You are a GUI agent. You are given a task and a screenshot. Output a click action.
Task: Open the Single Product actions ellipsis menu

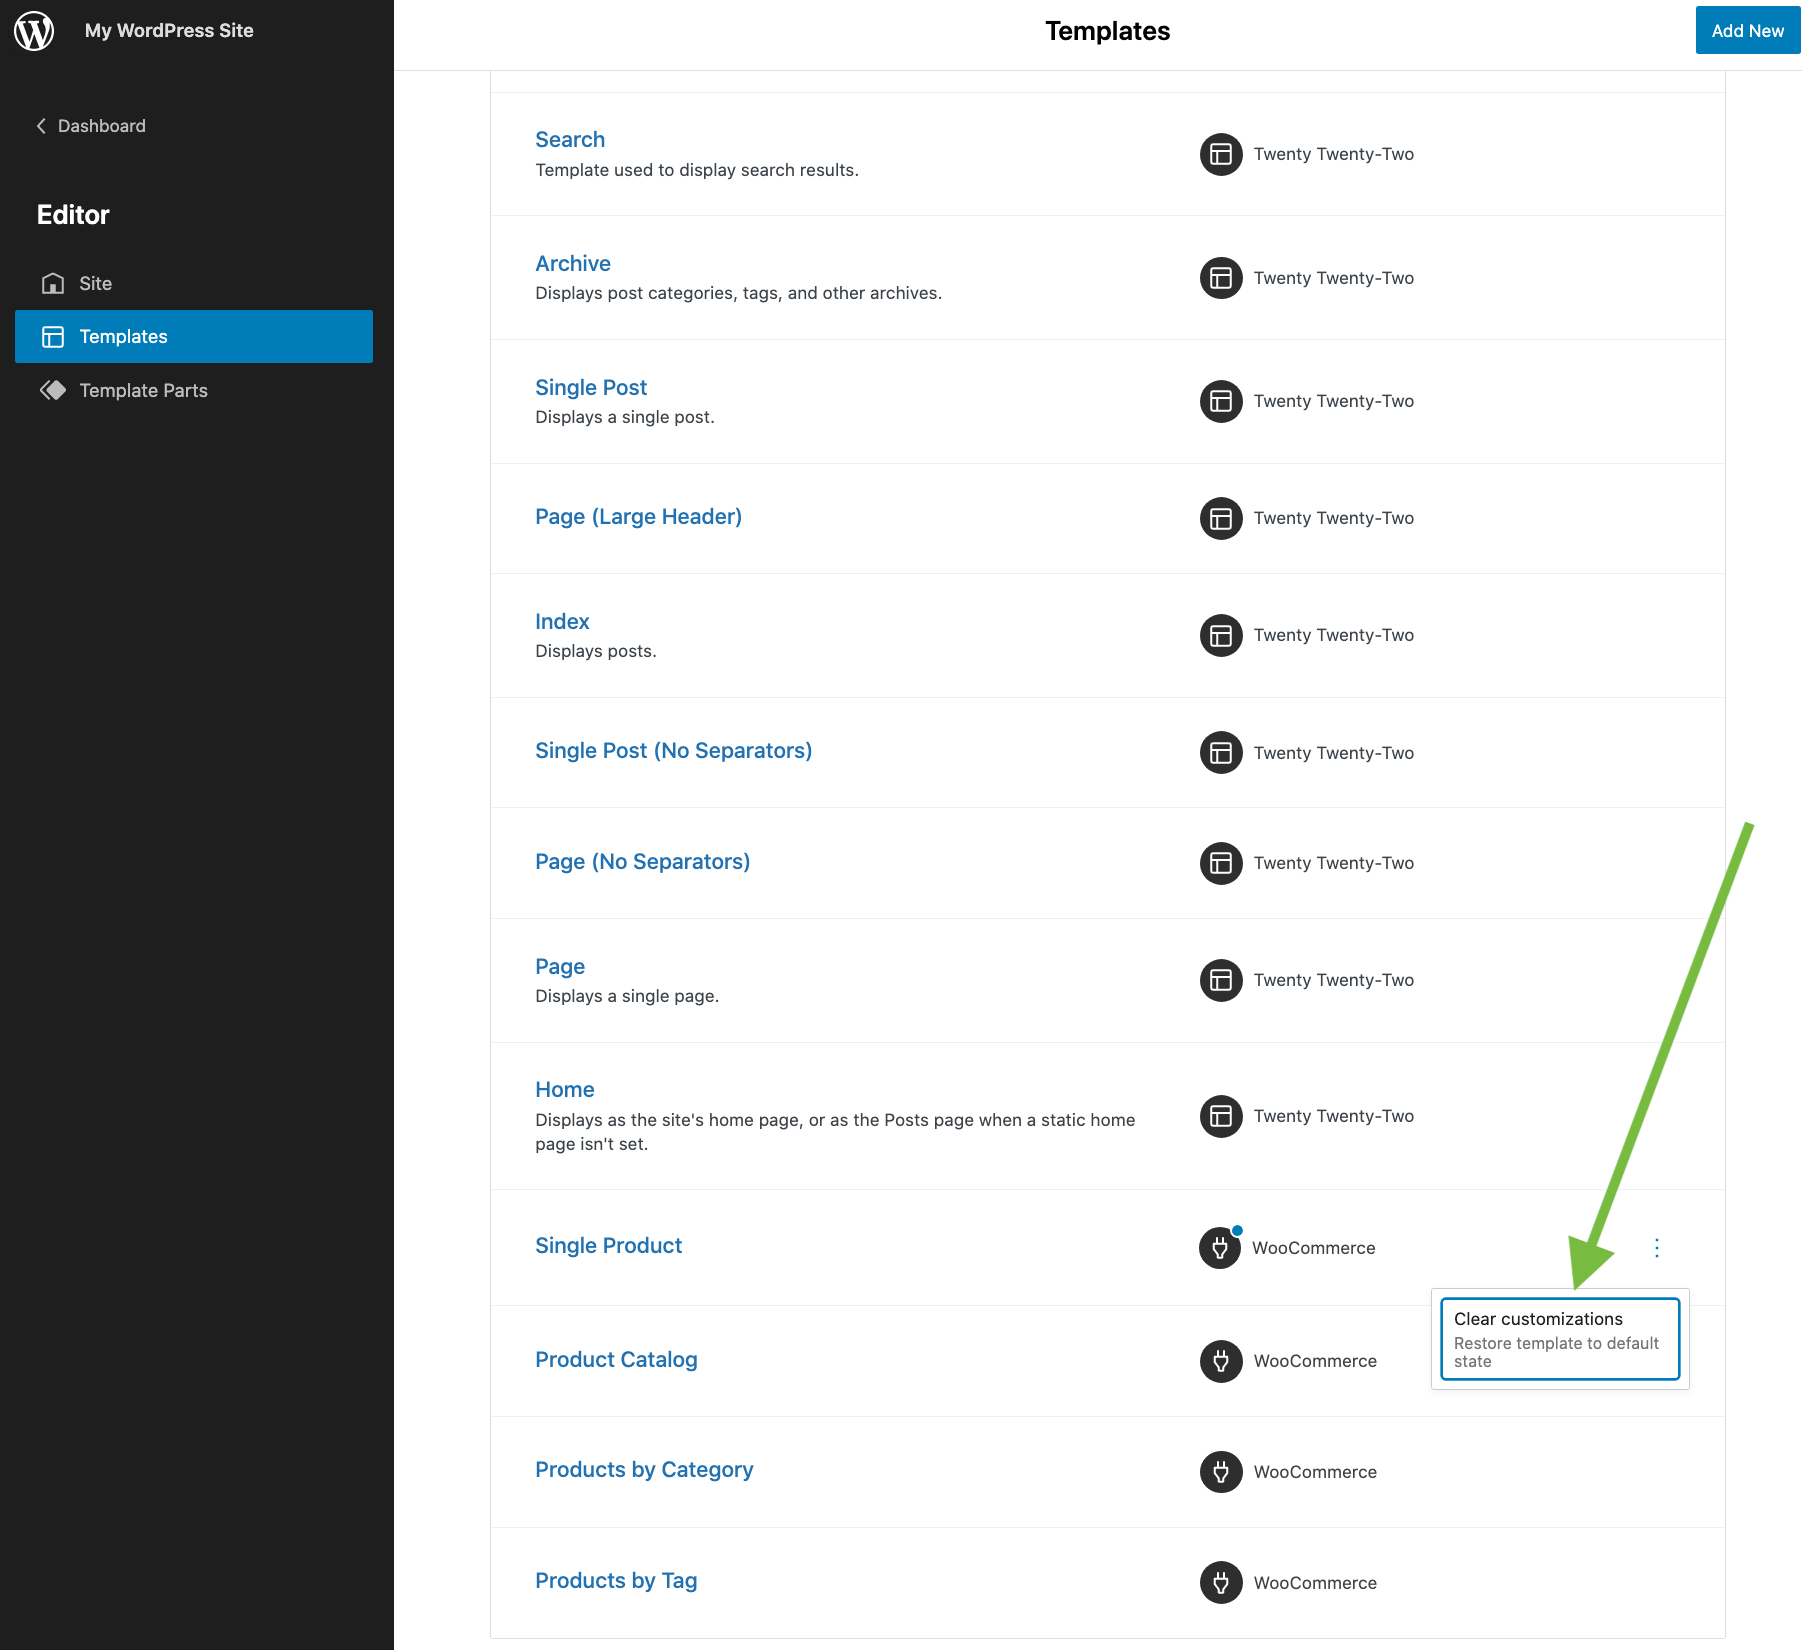pyautogui.click(x=1656, y=1248)
